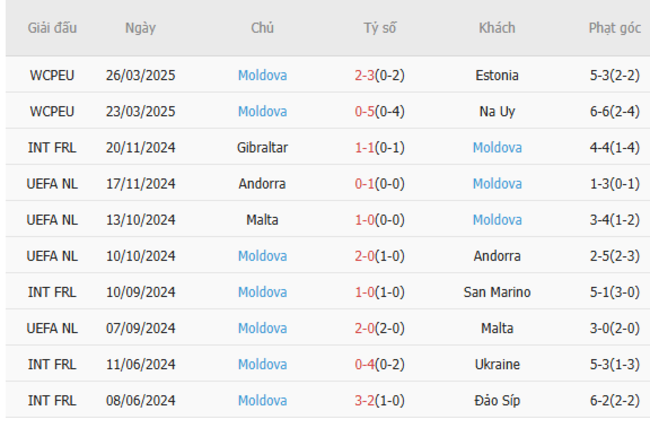The height and width of the screenshot is (428, 650).
Task: Click the Estonia away team name
Action: 497,75
